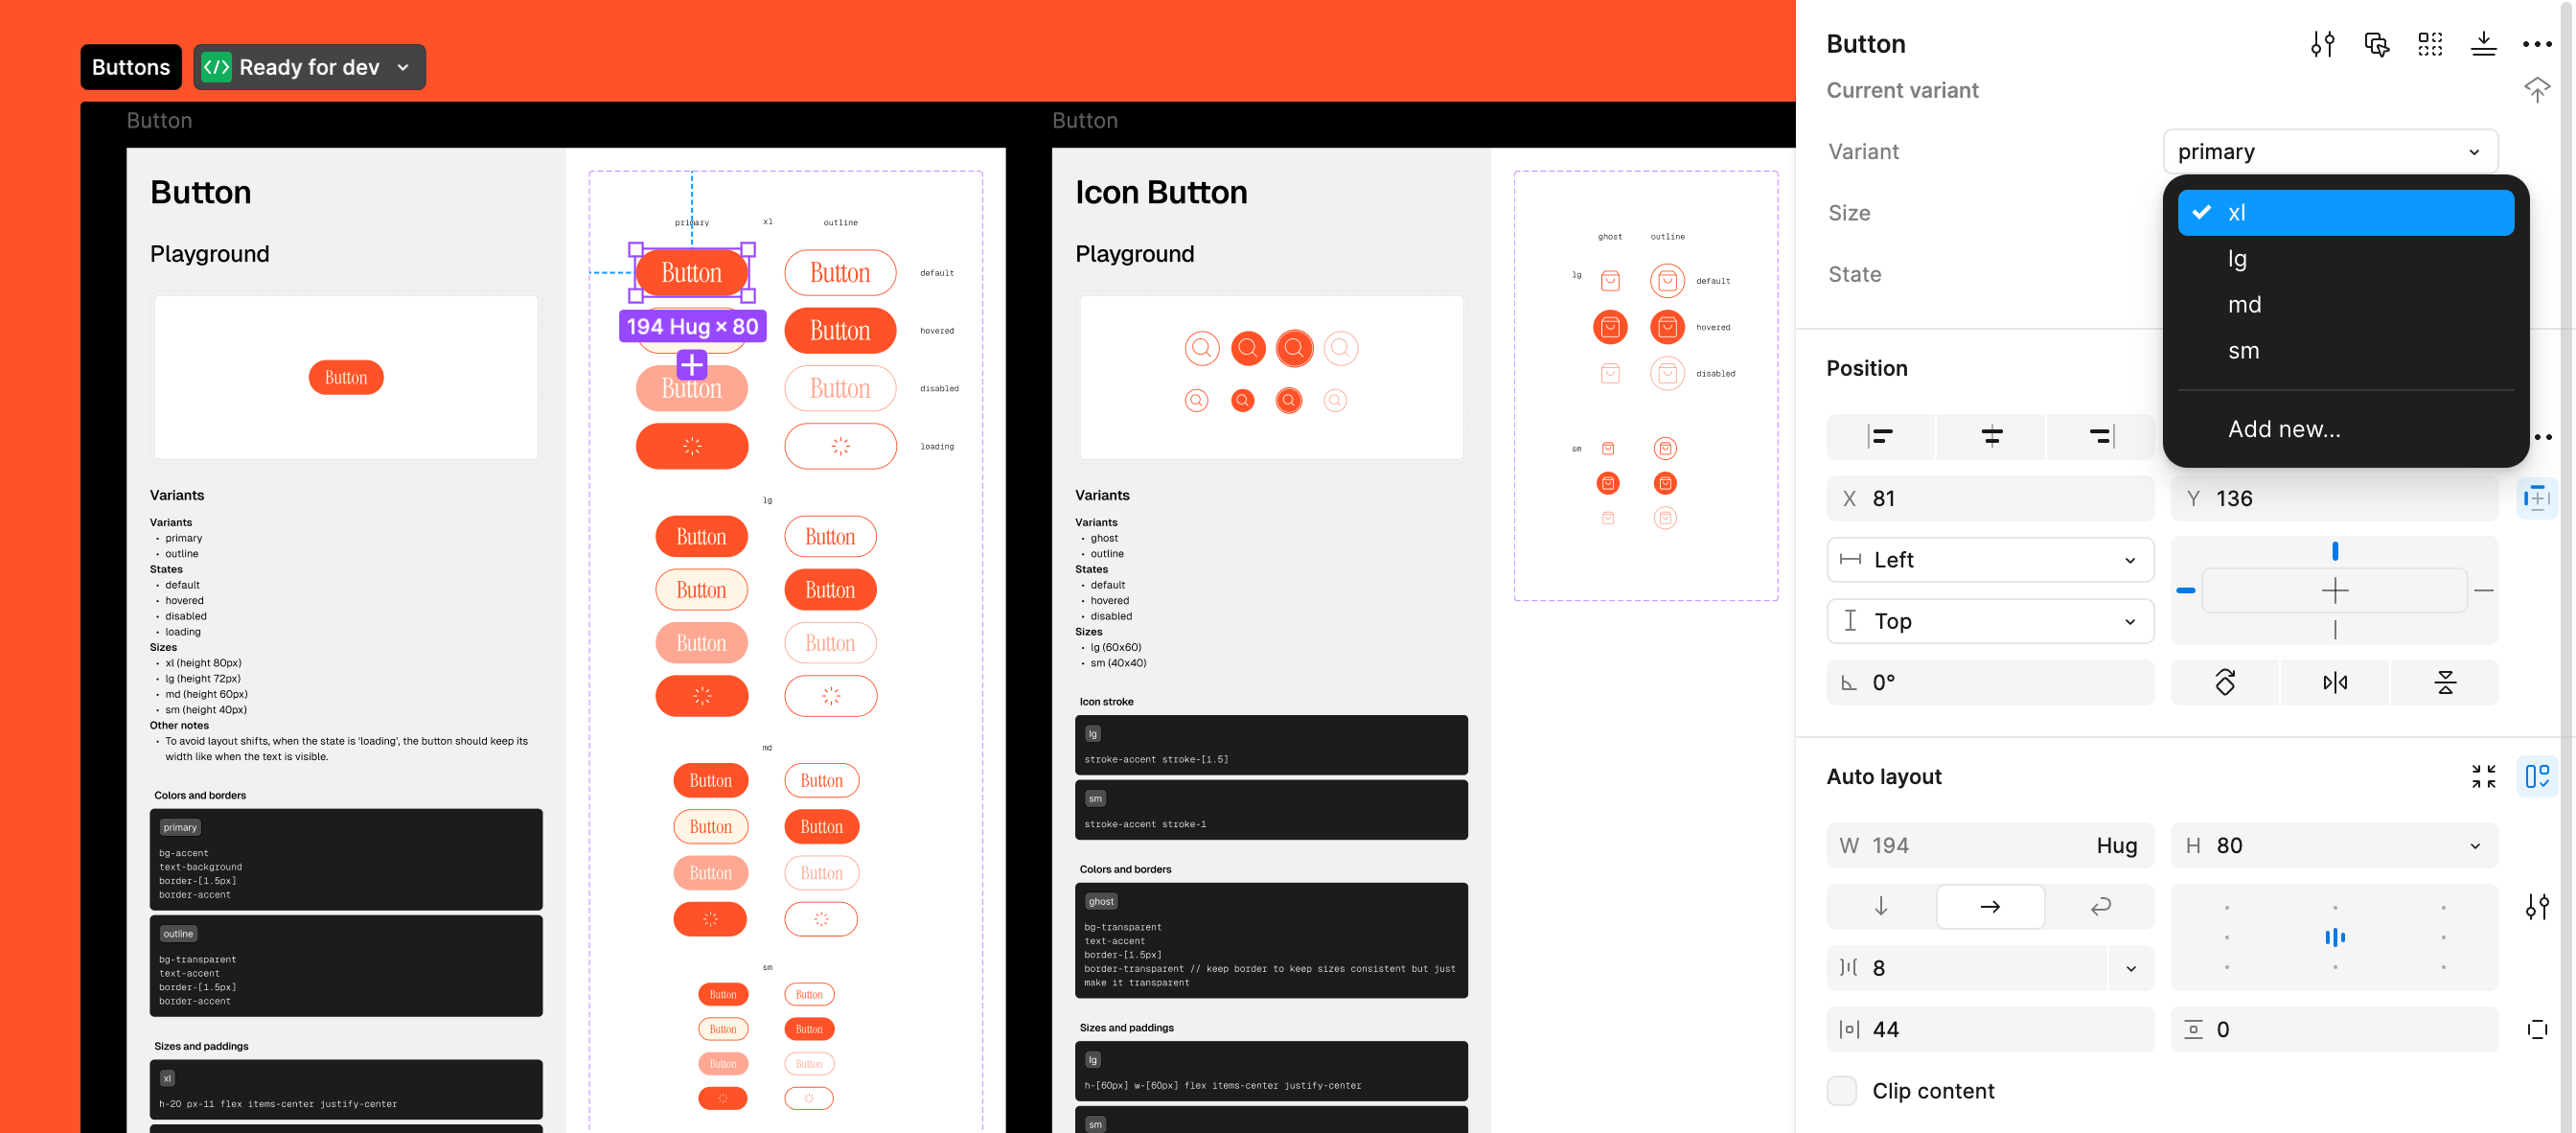This screenshot has width=2576, height=1133.
Task: Click the flip vertical icon
Action: point(2444,683)
